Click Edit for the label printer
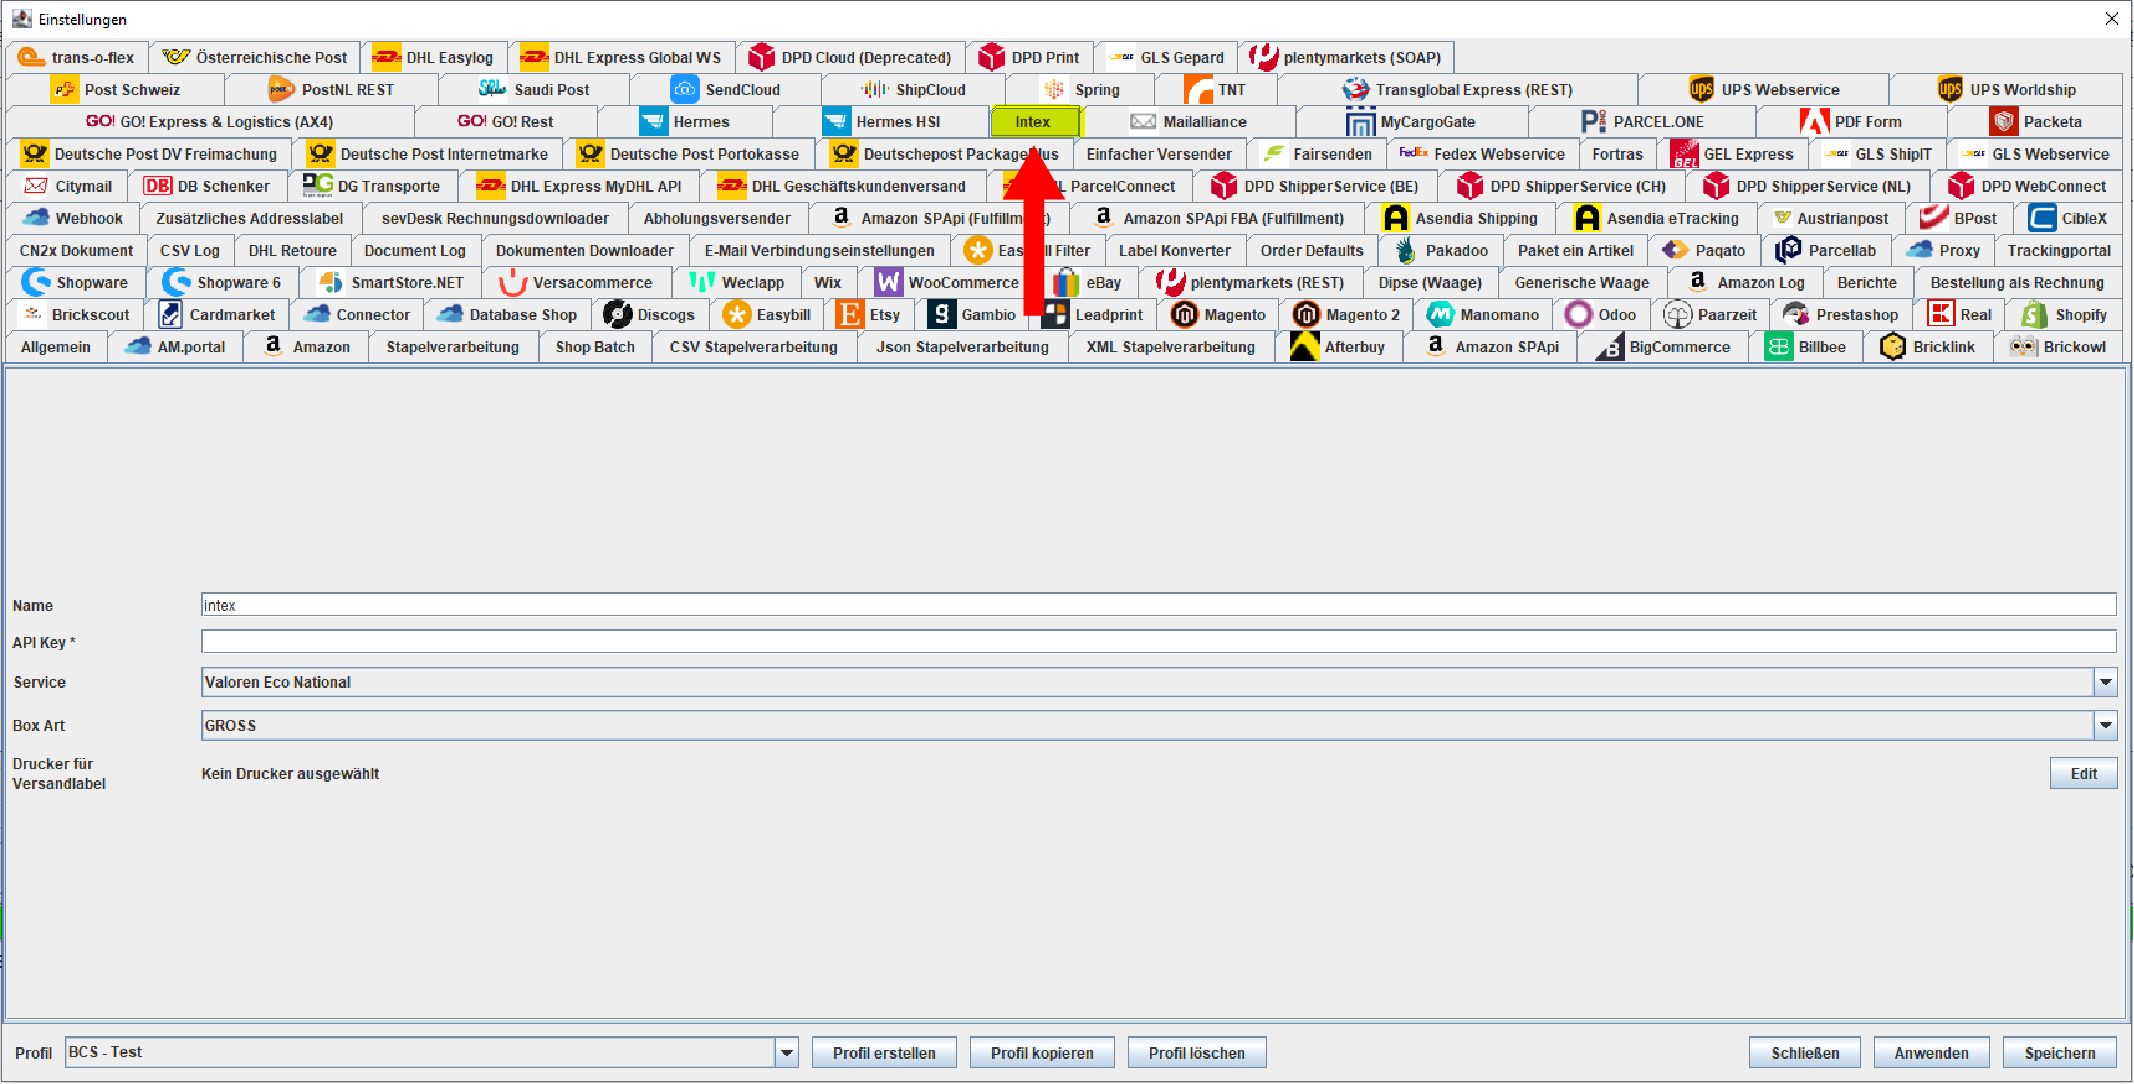2134x1084 pixels. [2083, 773]
